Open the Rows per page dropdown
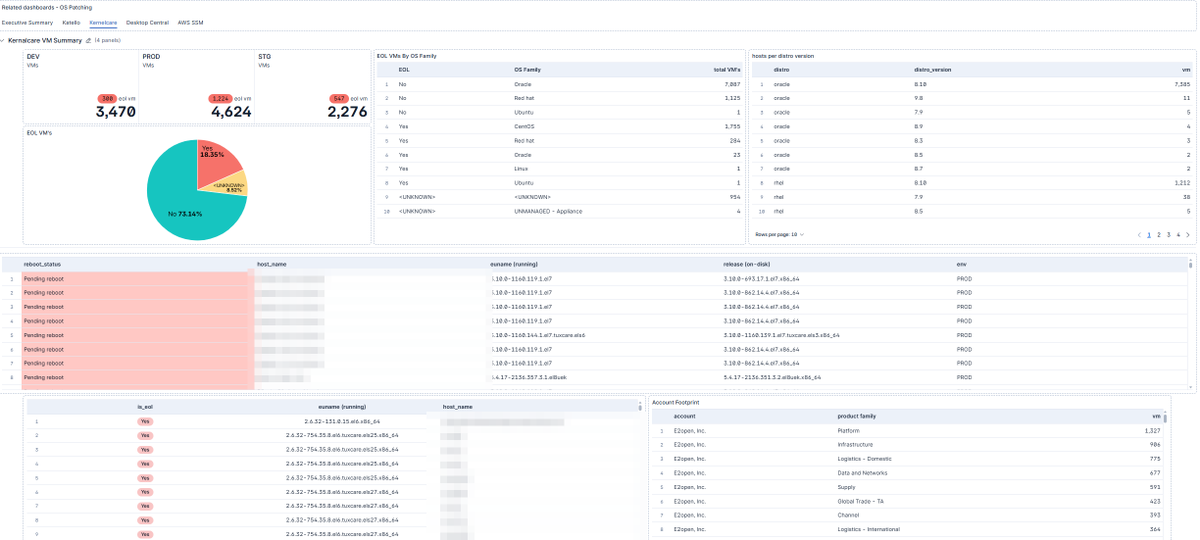This screenshot has width=1200, height=540. coord(779,234)
